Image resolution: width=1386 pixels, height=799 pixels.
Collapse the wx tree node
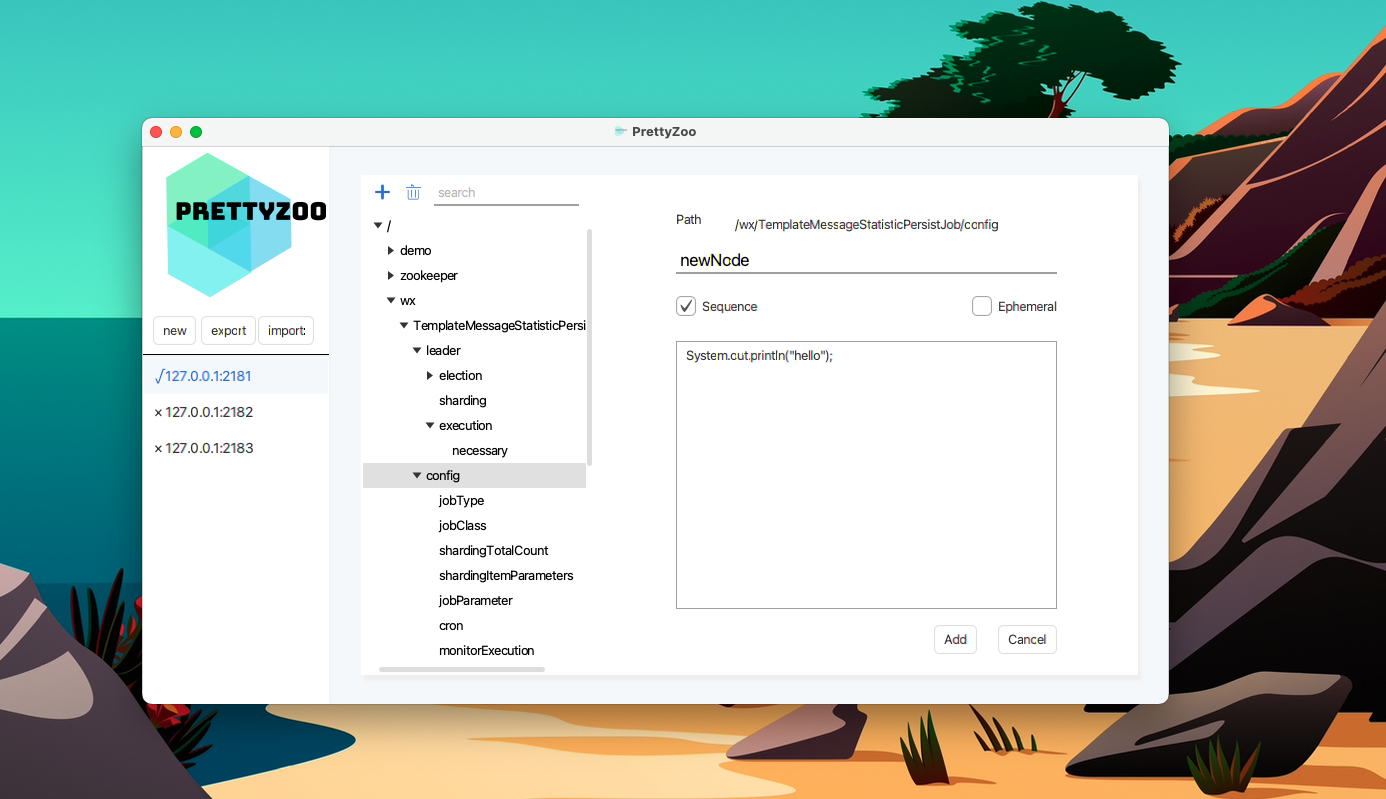pyautogui.click(x=391, y=300)
